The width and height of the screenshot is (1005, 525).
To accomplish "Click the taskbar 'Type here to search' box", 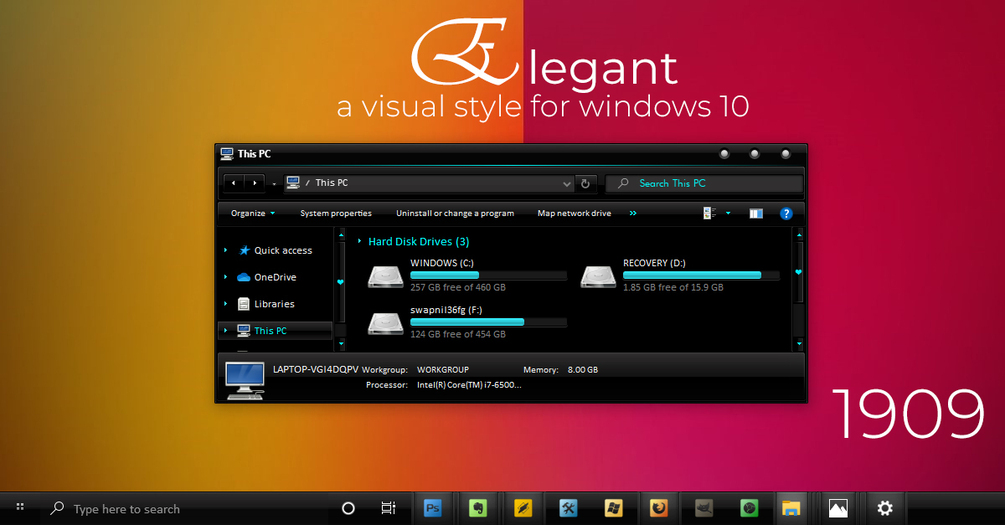I will [186, 509].
